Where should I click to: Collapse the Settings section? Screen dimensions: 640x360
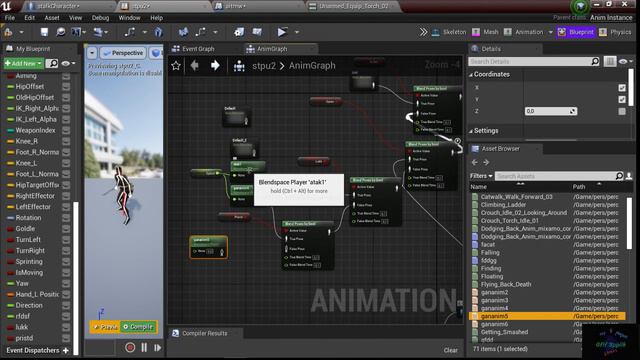[471, 131]
